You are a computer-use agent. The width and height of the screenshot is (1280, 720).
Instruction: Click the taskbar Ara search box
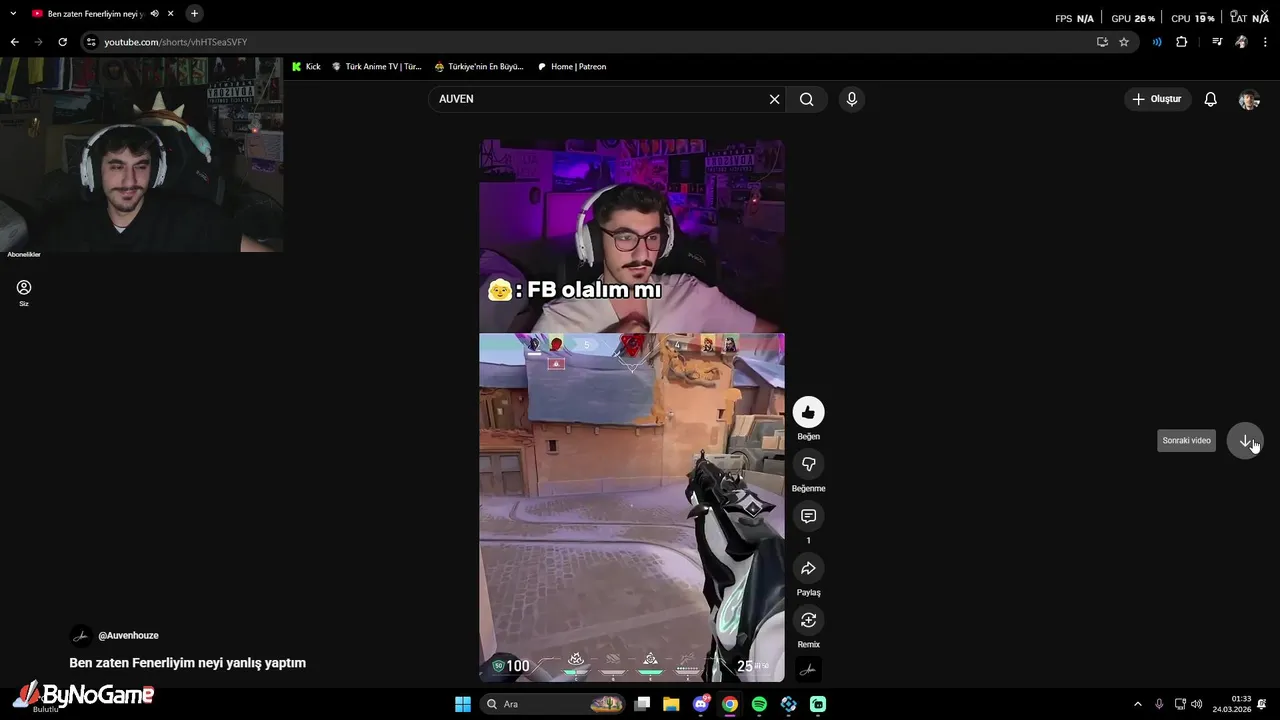coord(553,704)
